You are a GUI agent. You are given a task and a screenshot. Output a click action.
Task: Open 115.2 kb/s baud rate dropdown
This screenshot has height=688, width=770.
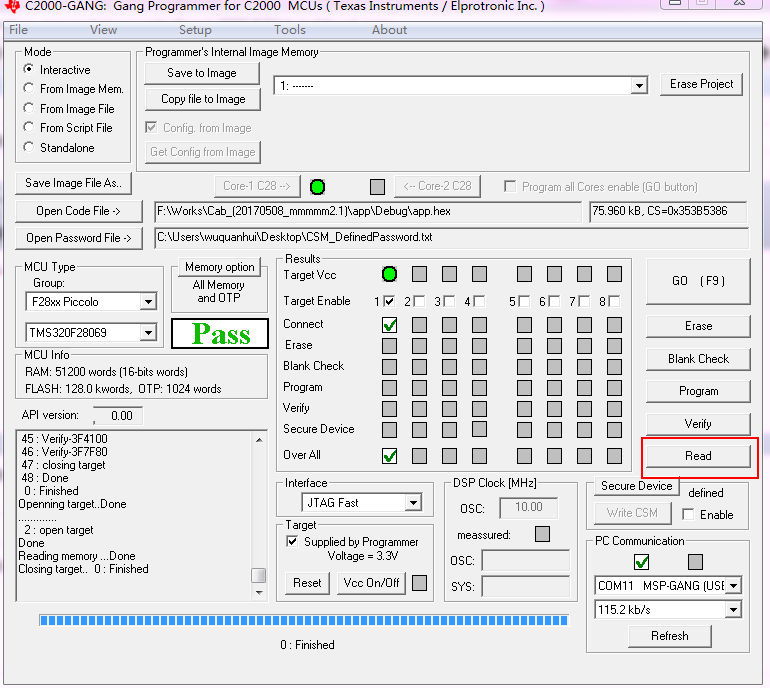(x=734, y=610)
